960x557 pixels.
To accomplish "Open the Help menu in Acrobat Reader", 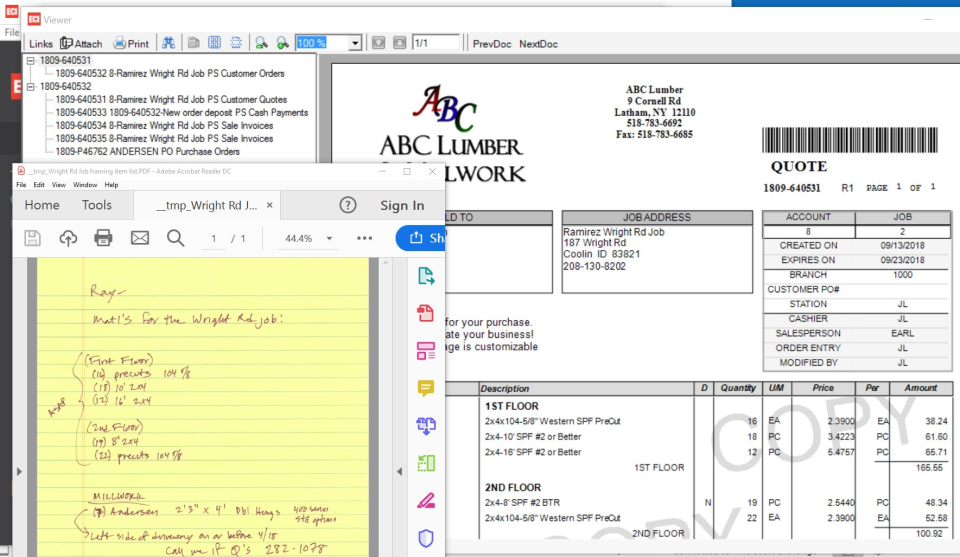I will pos(111,184).
